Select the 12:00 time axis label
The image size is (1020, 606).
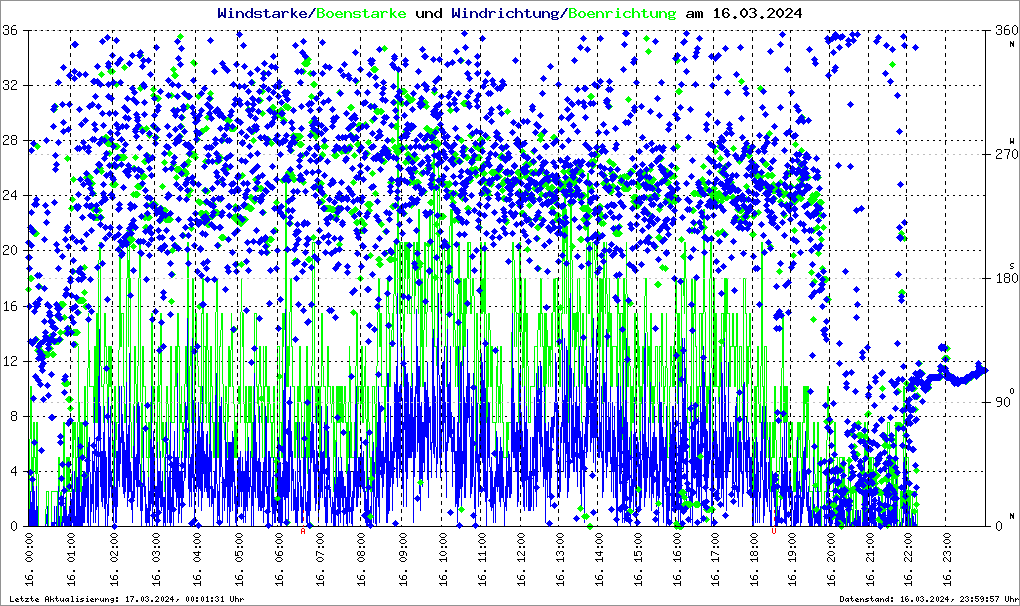tap(521, 559)
